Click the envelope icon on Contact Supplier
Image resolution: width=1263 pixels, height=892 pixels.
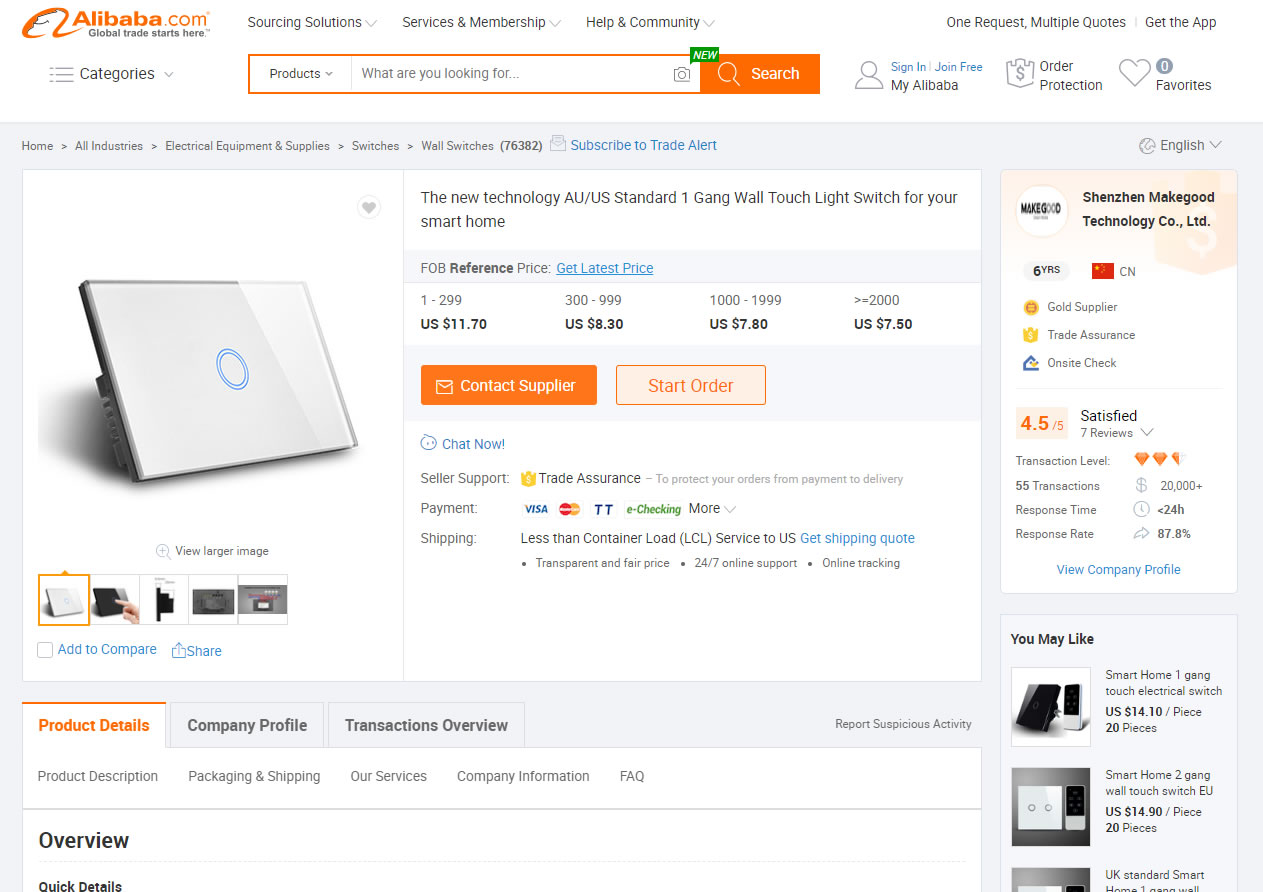(444, 386)
